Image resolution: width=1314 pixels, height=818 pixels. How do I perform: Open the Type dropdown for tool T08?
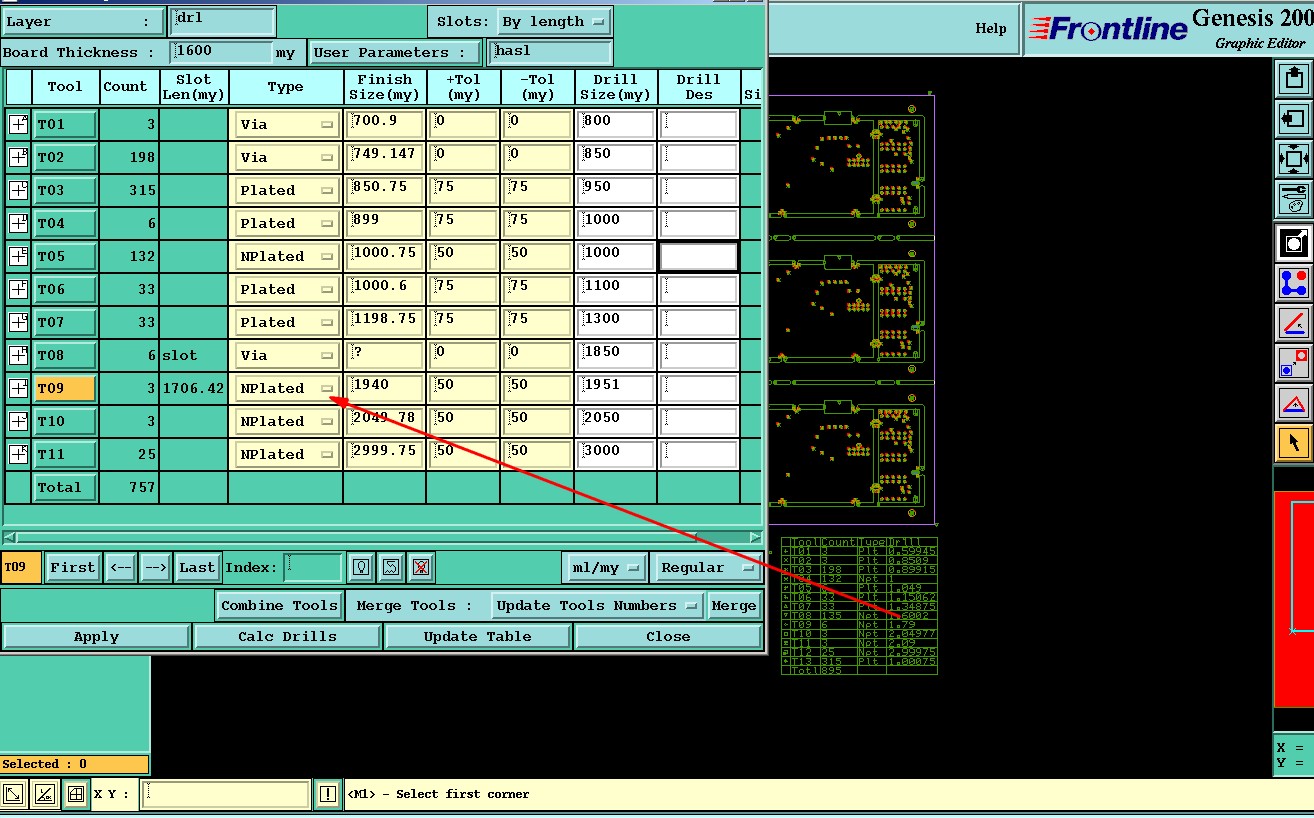(x=287, y=355)
